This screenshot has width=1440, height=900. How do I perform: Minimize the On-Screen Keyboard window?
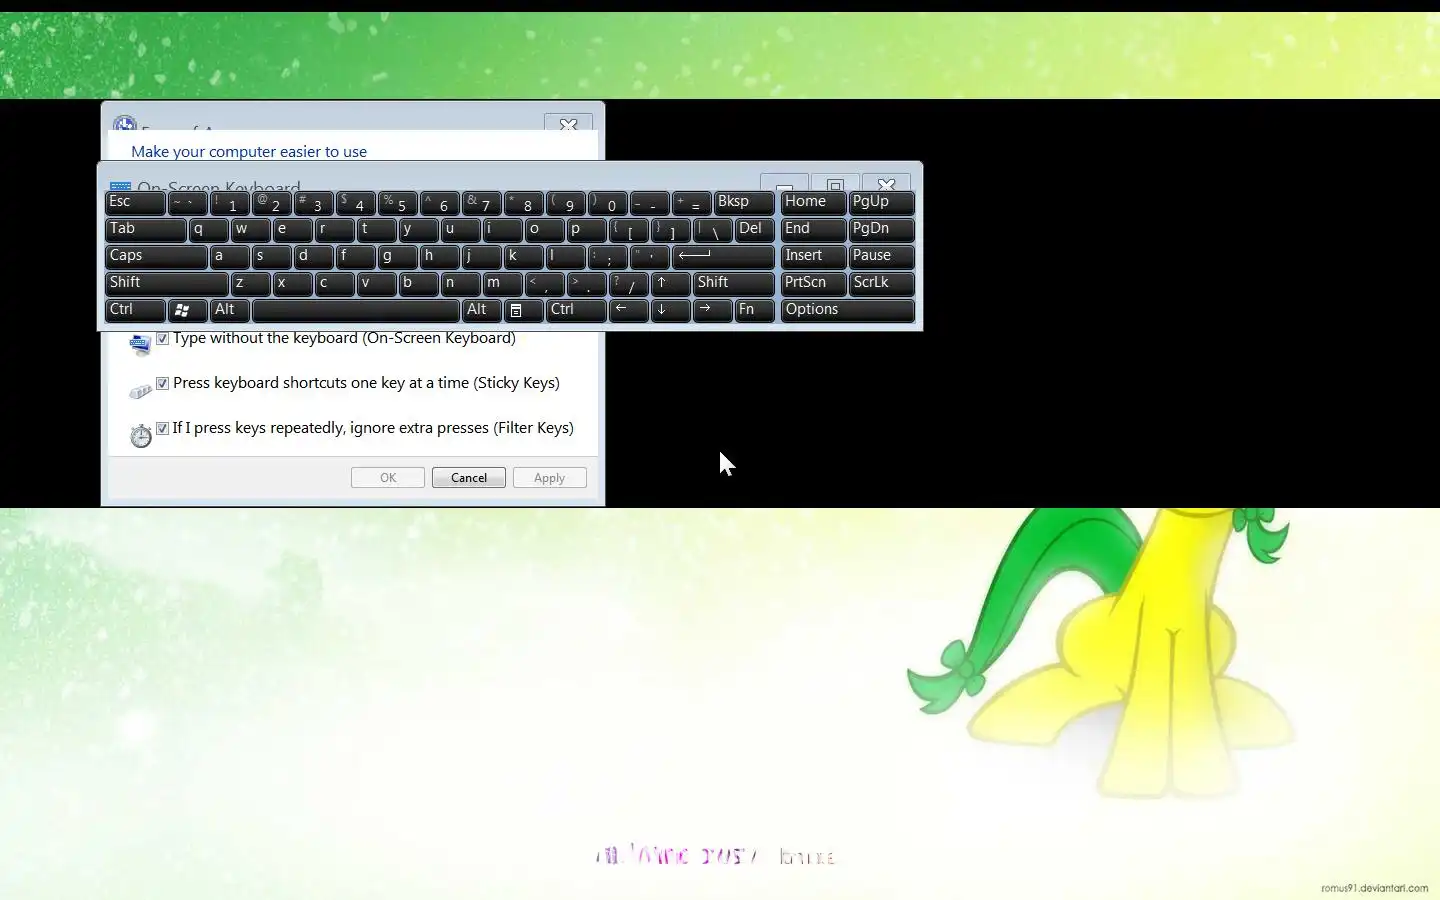[785, 183]
